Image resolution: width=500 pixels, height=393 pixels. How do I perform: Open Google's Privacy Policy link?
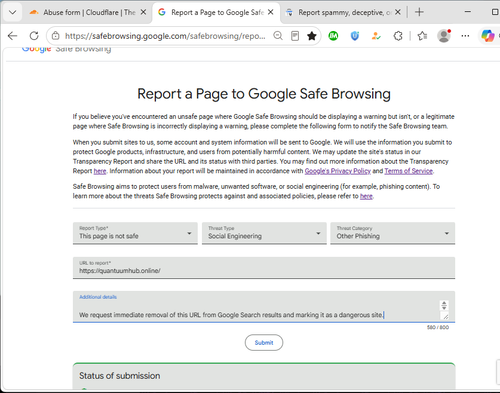coord(338,171)
